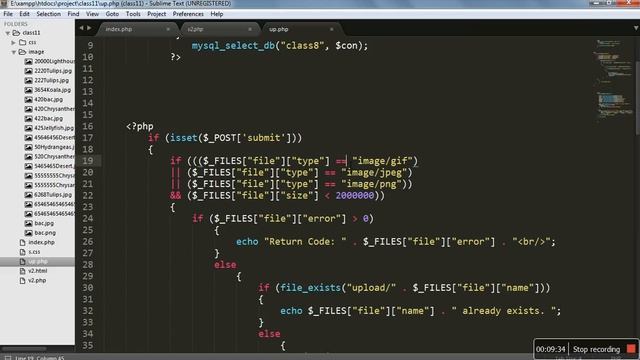Open 20000Lighthouse image in sidebar

tap(54, 61)
